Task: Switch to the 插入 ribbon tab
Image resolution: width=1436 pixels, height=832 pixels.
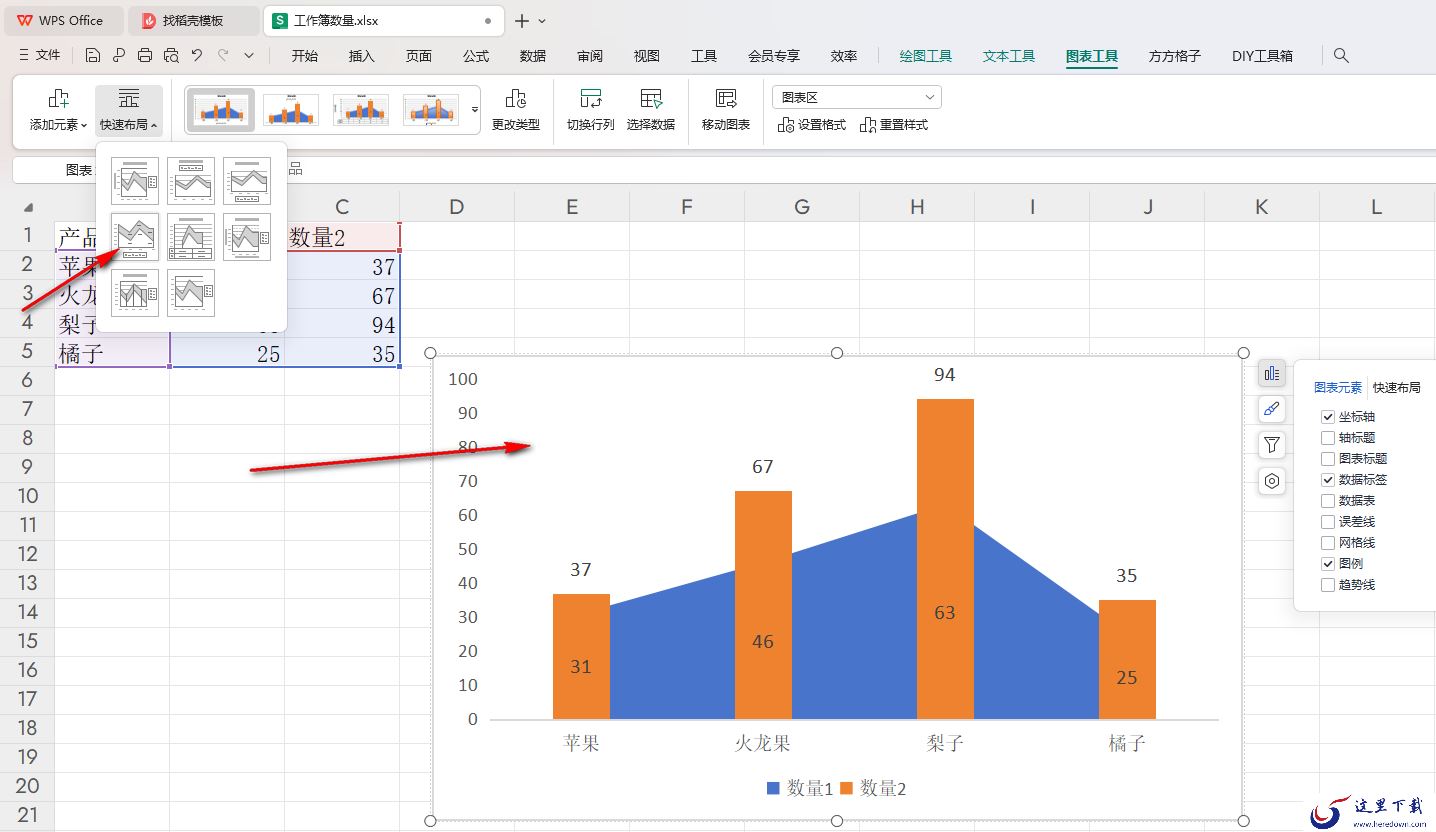Action: (x=362, y=56)
